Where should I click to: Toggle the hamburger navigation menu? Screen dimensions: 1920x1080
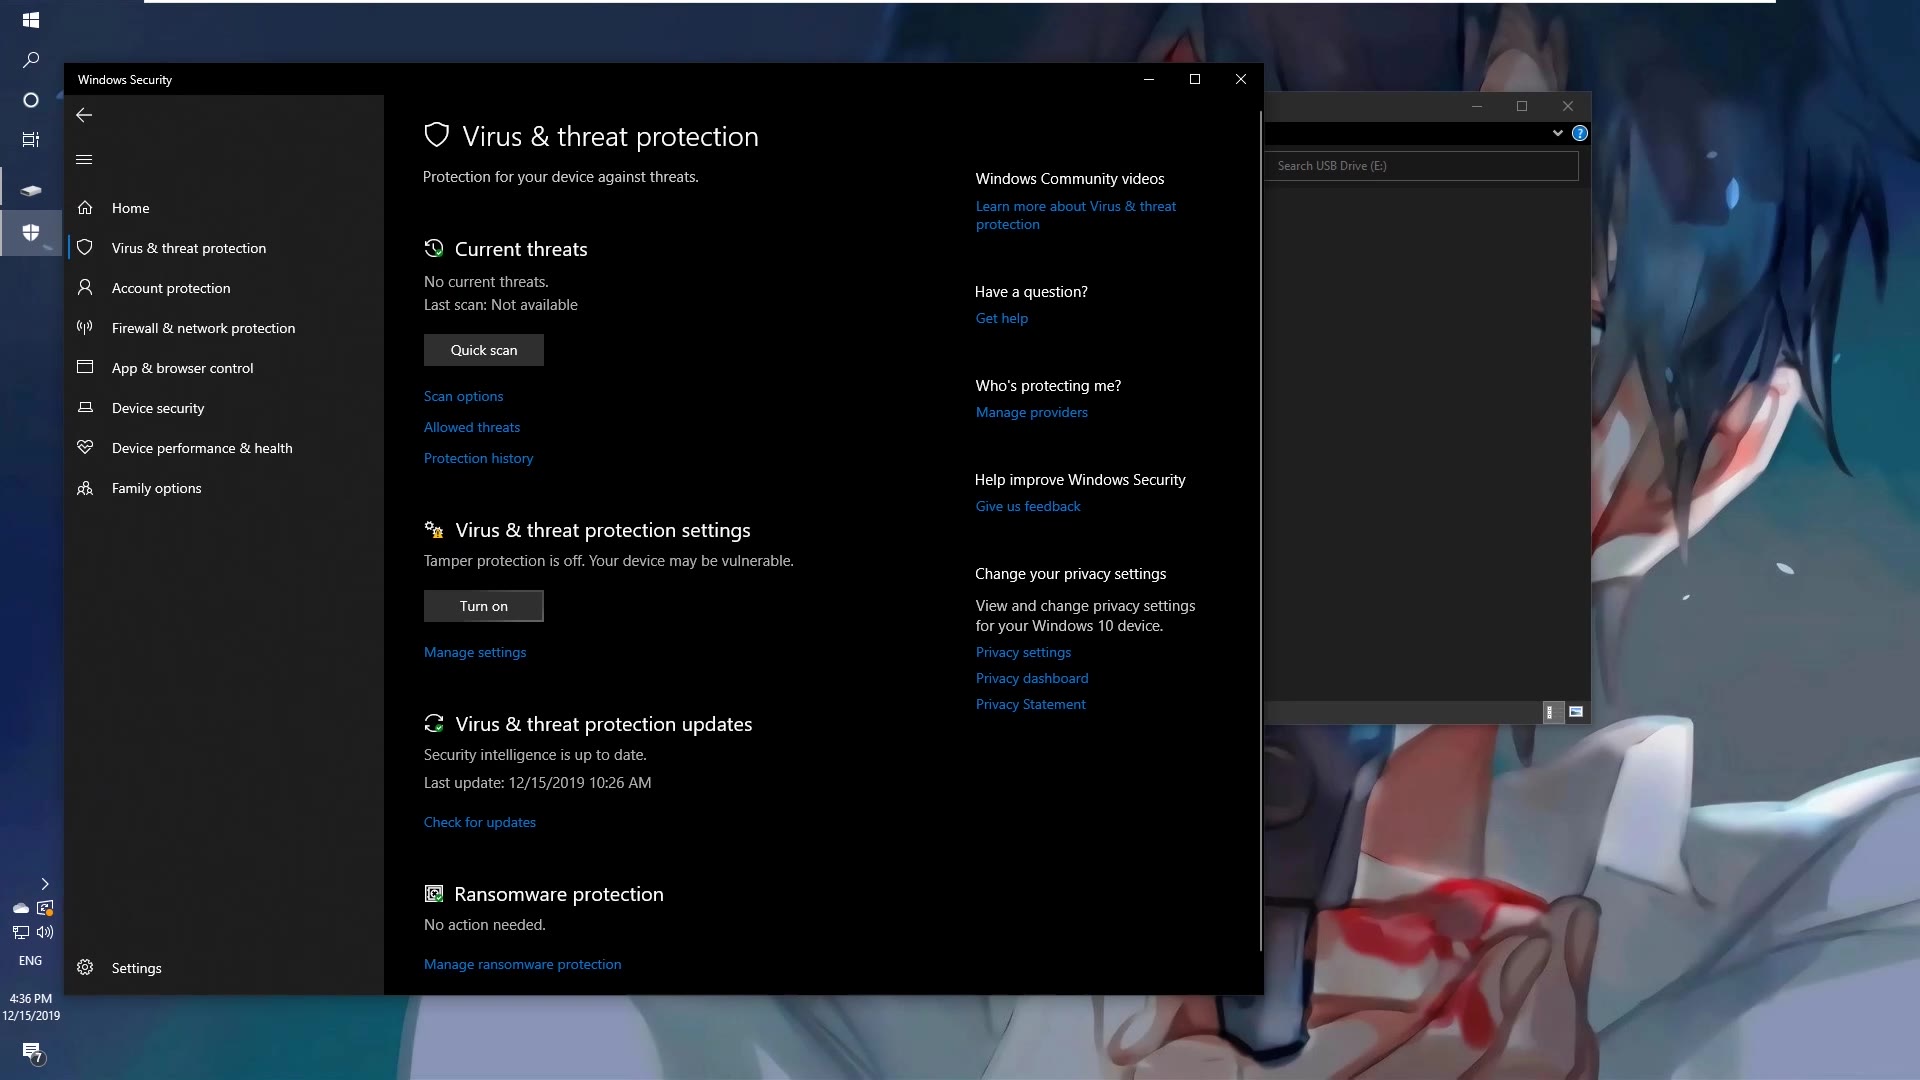coord(84,159)
